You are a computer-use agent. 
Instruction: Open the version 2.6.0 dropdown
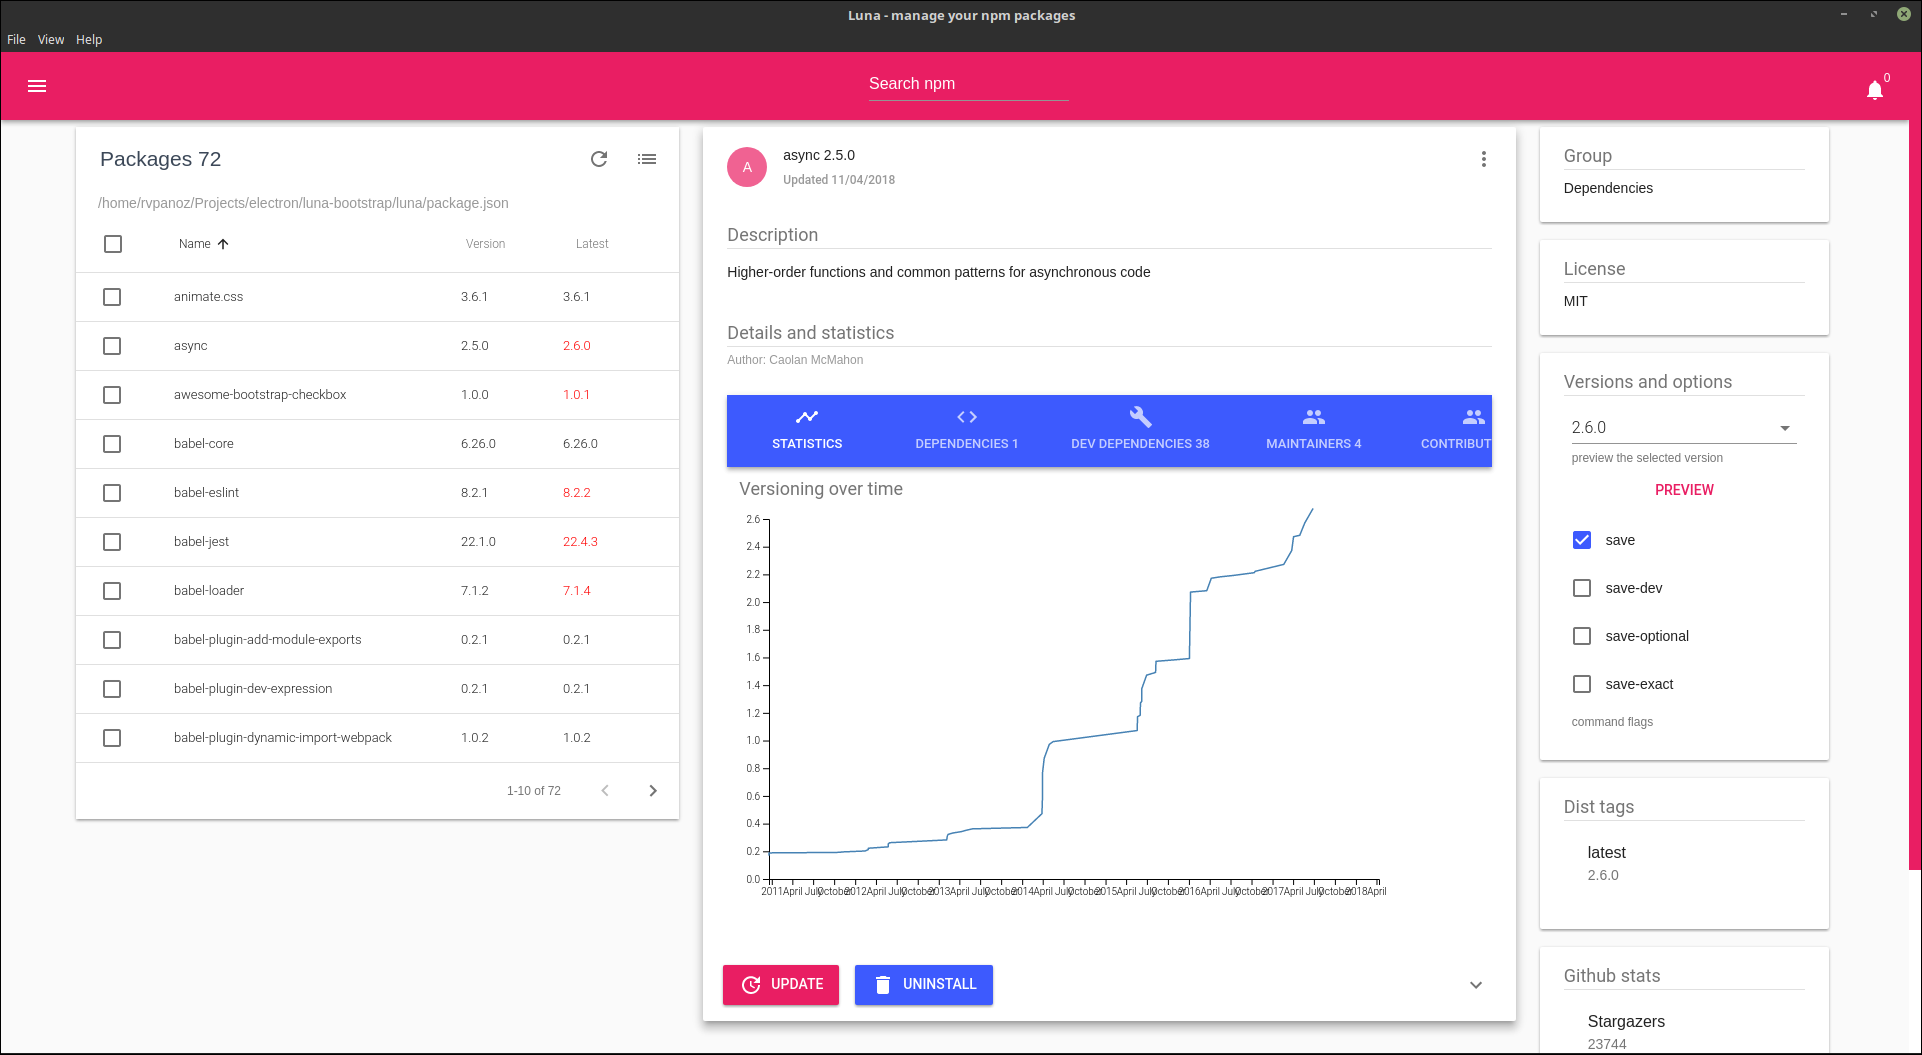[x=1684, y=428]
